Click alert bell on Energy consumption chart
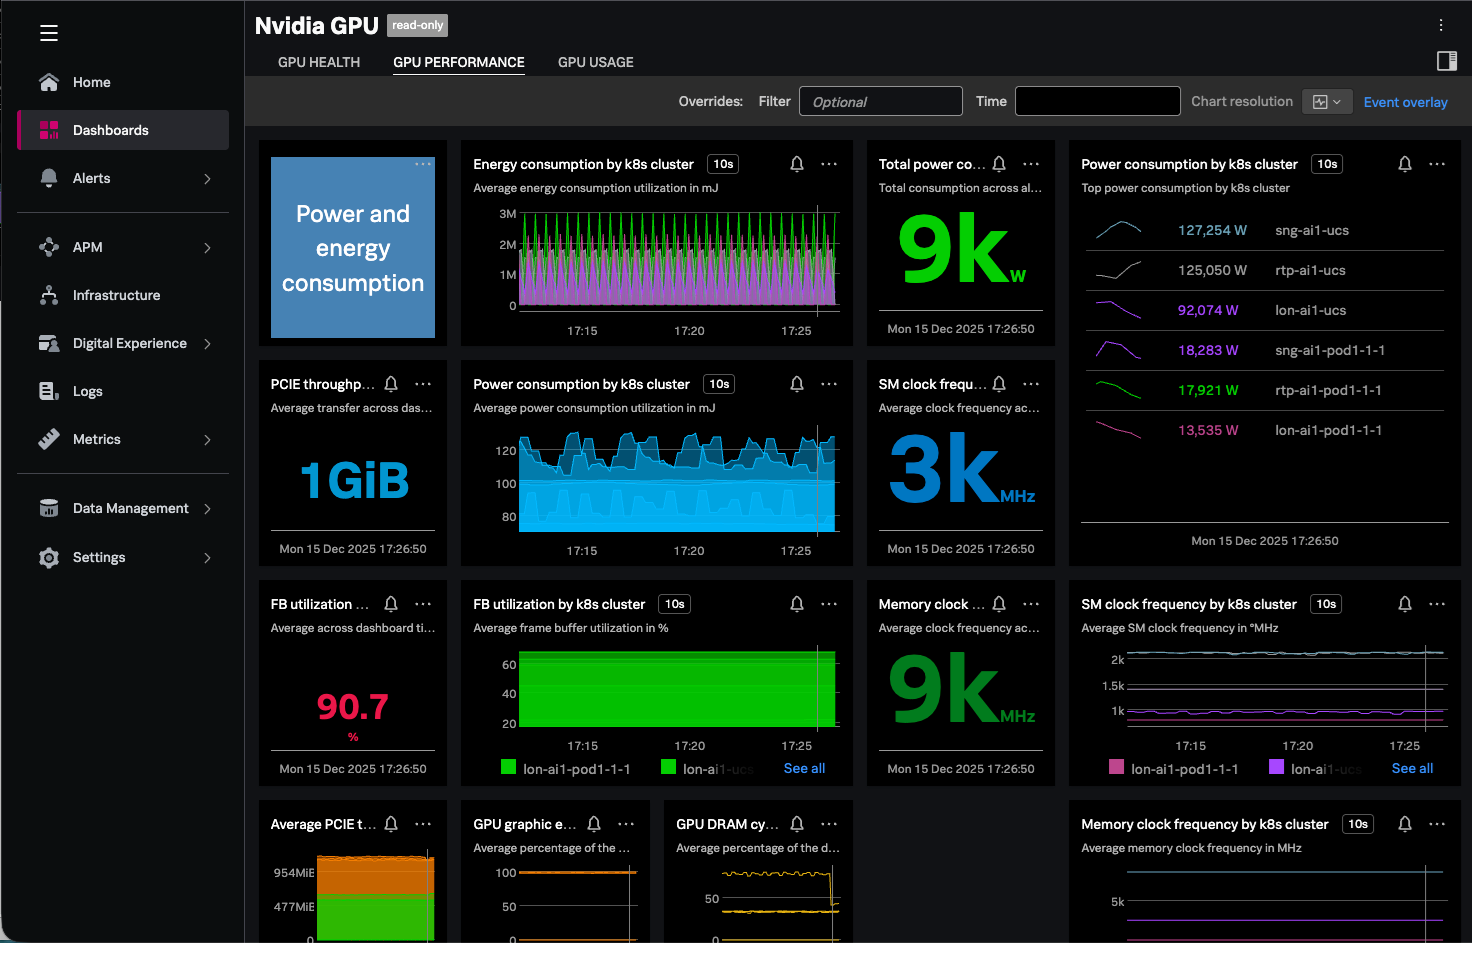The height and width of the screenshot is (978, 1472). coord(797,164)
